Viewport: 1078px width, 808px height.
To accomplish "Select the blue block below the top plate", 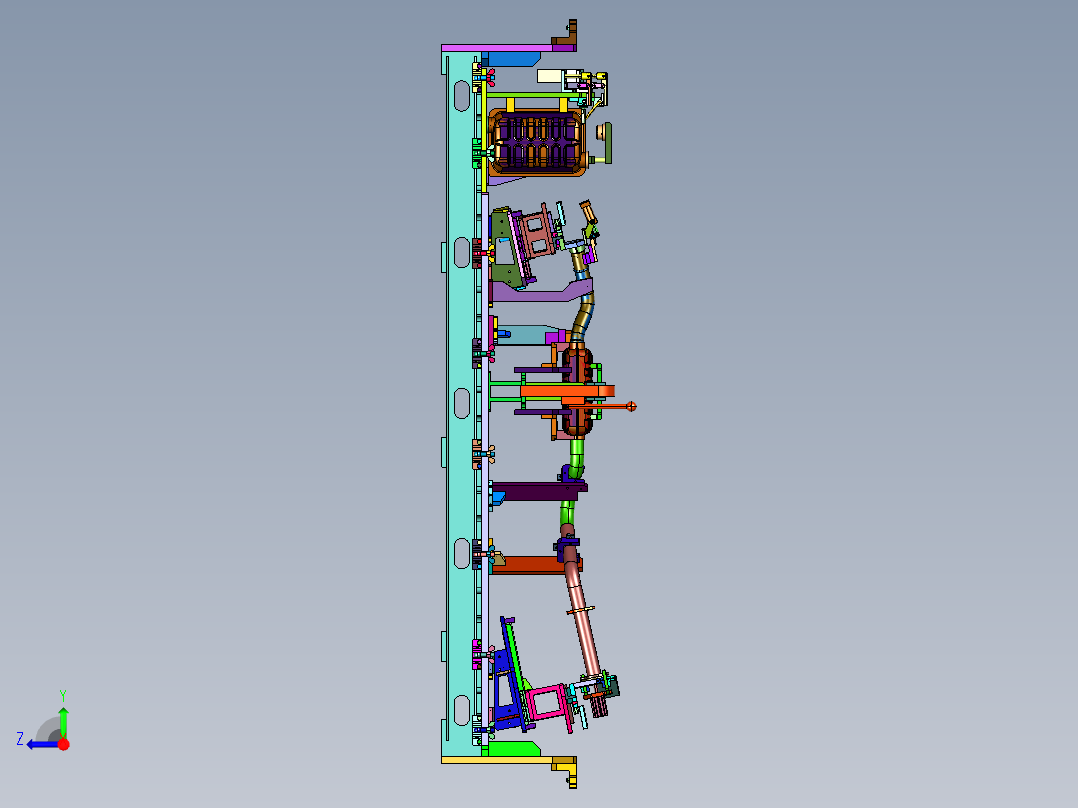I will tap(512, 59).
